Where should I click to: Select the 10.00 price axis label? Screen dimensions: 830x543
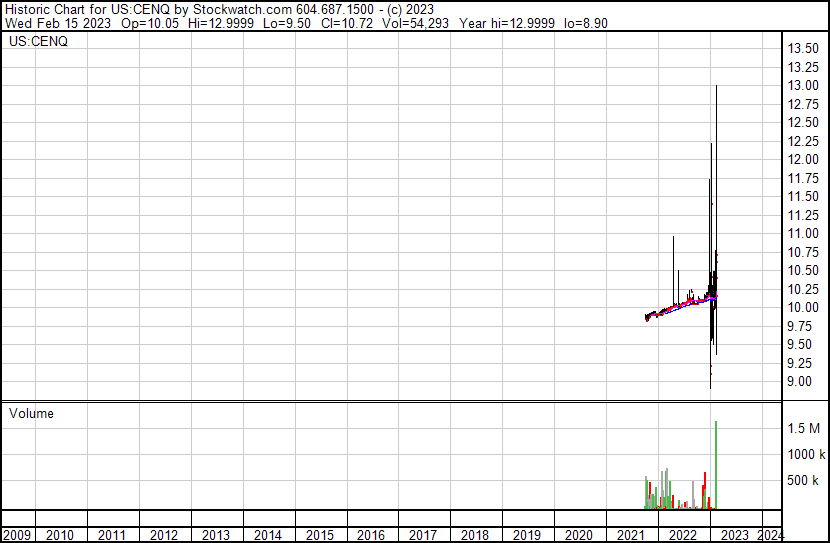click(805, 308)
